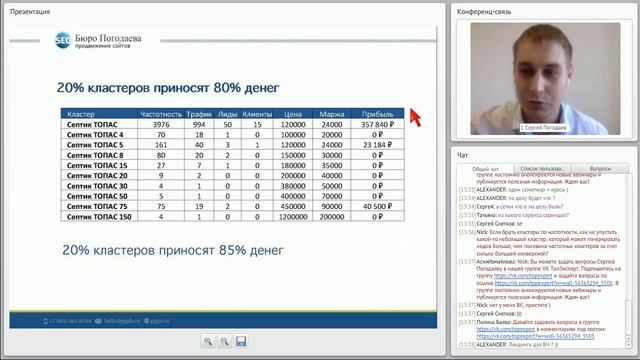The image size is (640, 360).
Task: Click the frequency value 3976
Action: tap(161, 124)
